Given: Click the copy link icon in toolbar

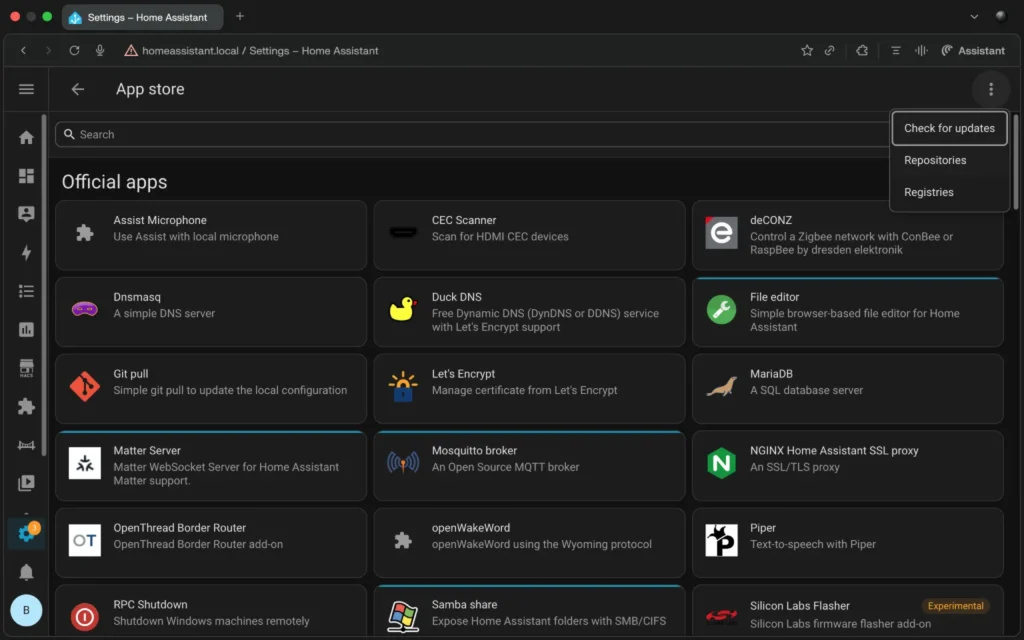Looking at the screenshot, I should click(829, 50).
